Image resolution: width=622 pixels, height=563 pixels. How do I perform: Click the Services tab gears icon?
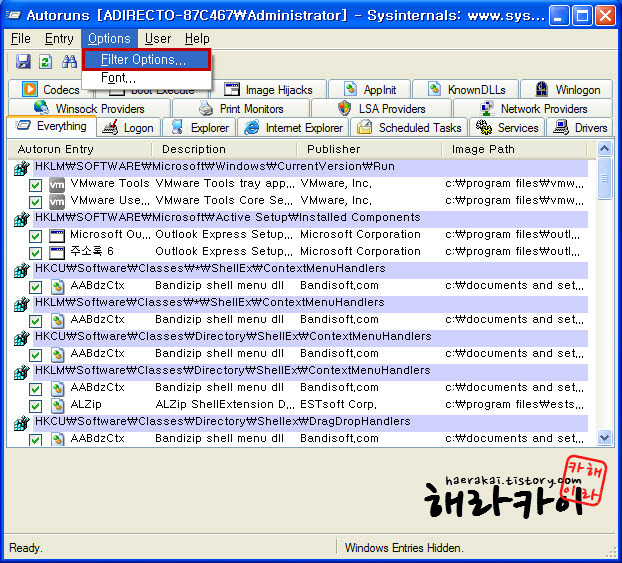[x=484, y=128]
